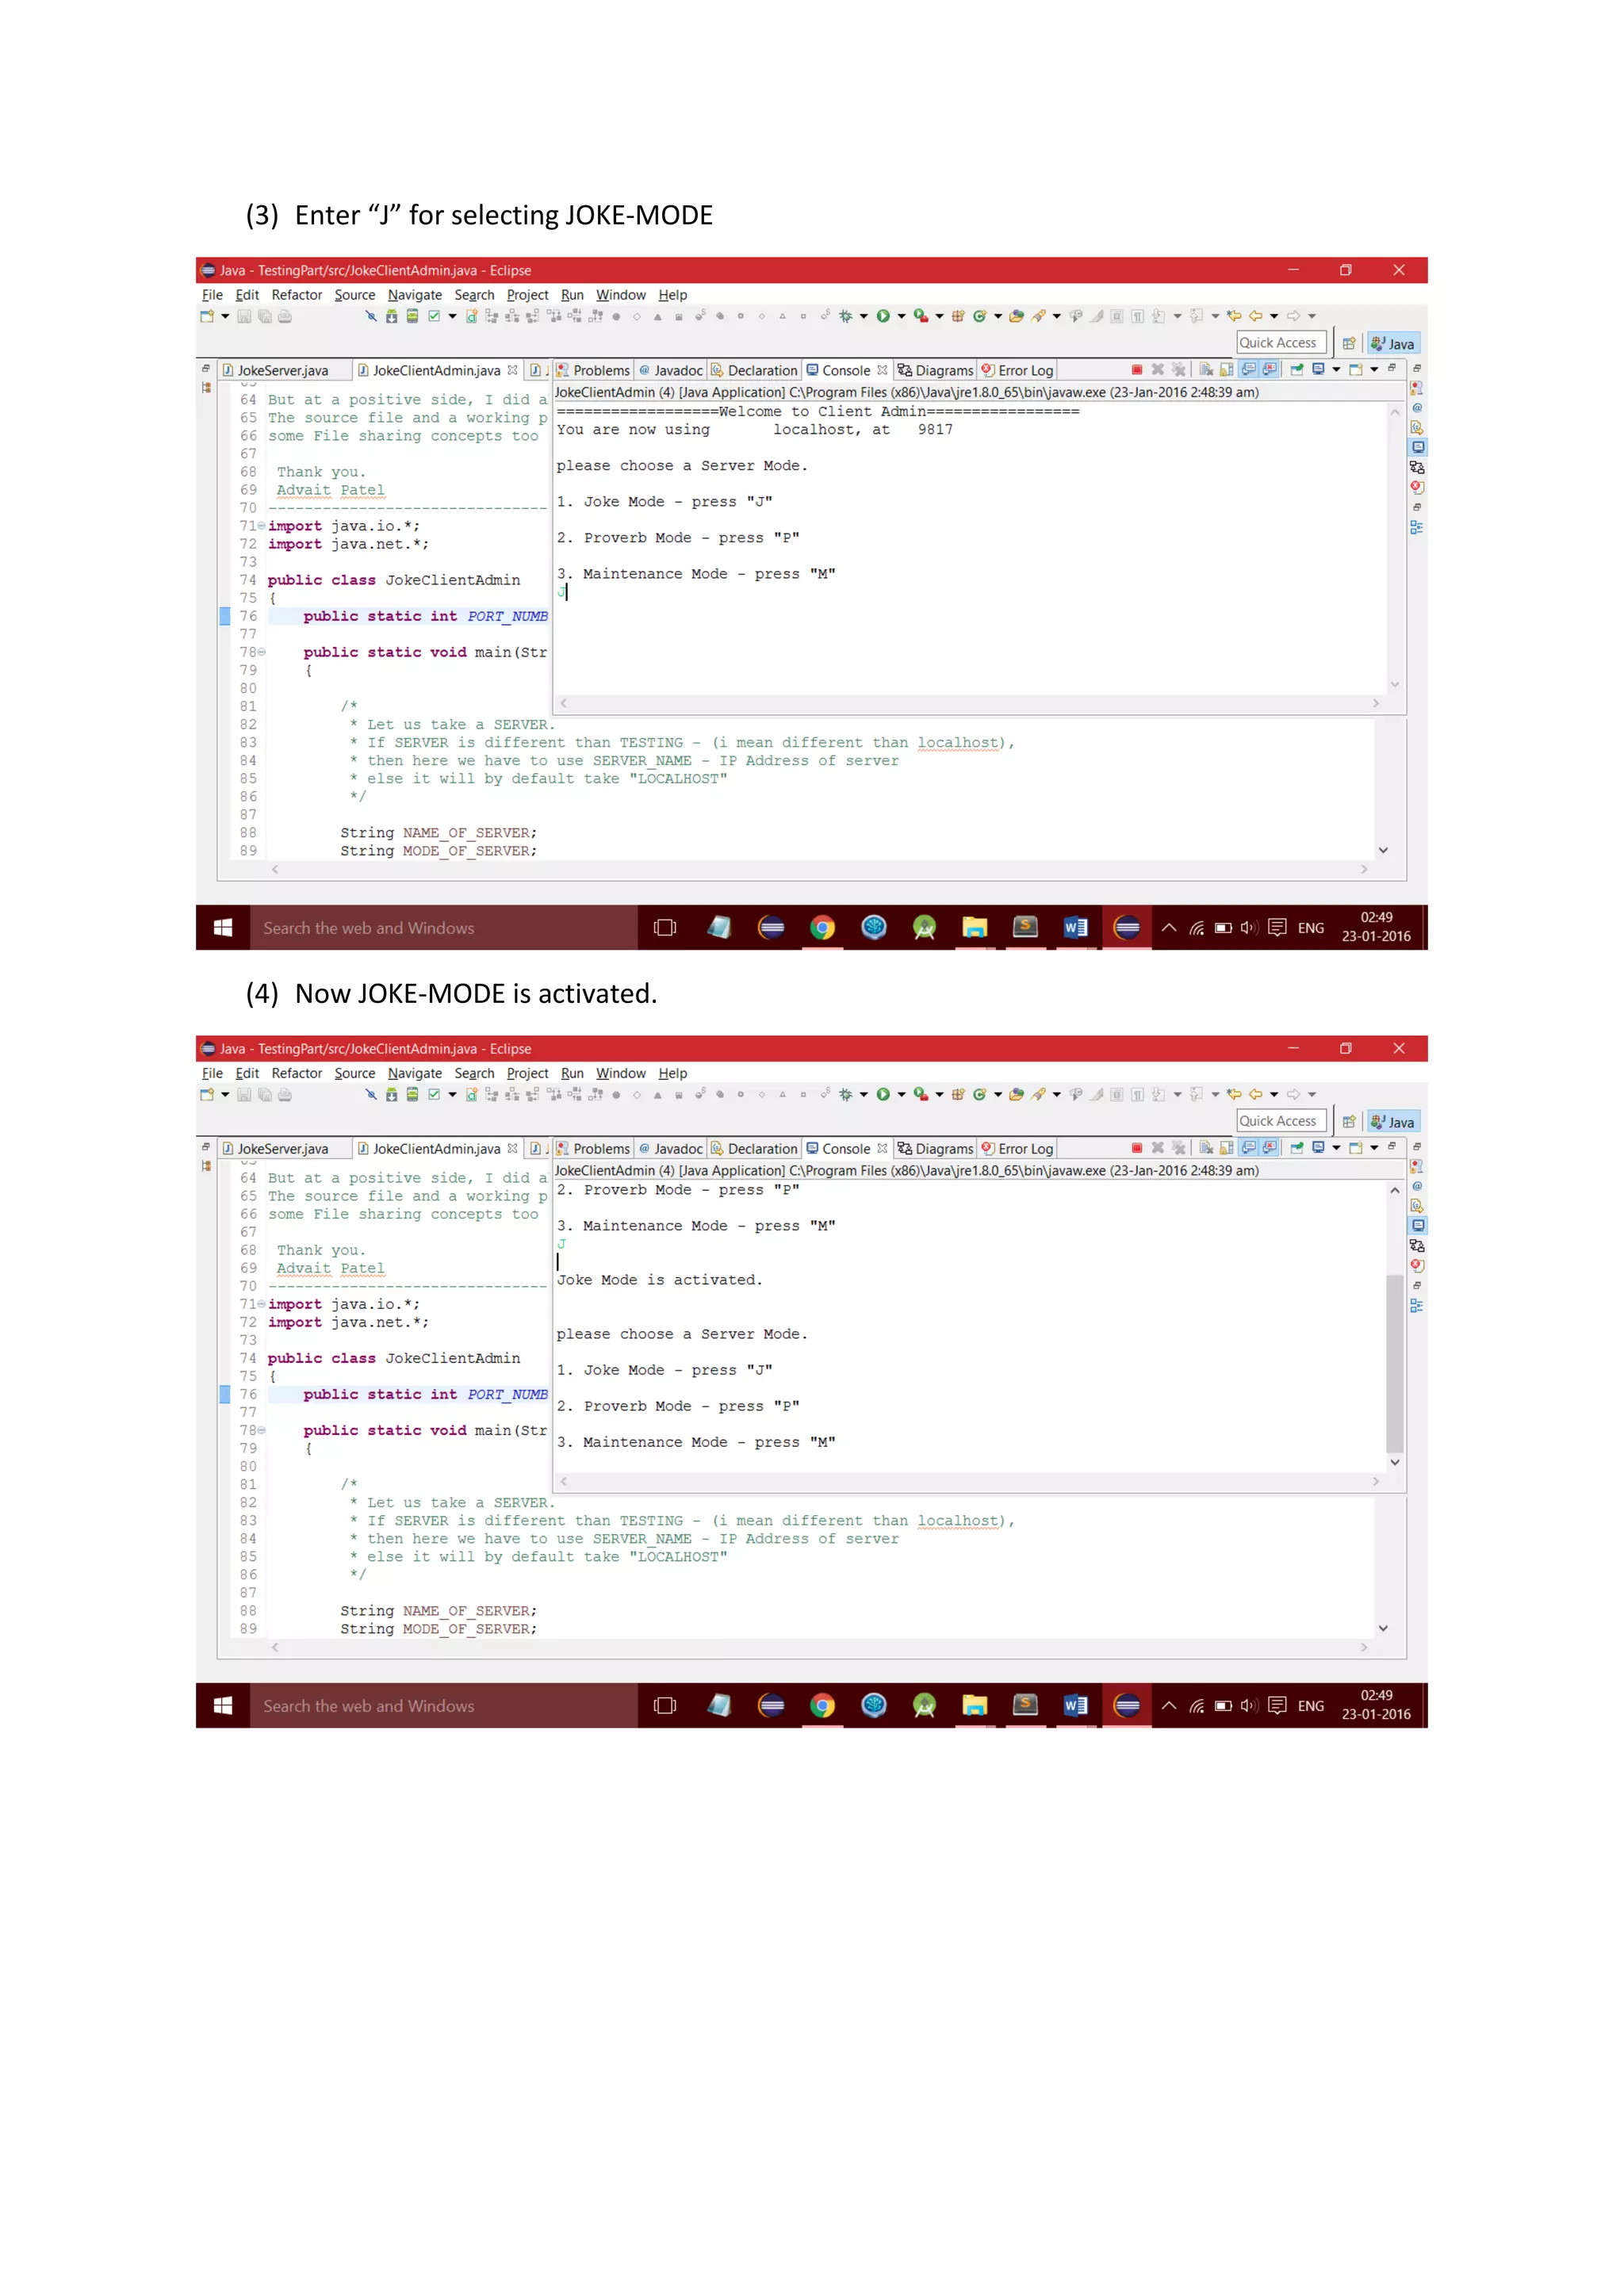The image size is (1624, 2296).
Task: Click Debug bug icon in lower Eclipse toolbar
Action: coord(846,1095)
